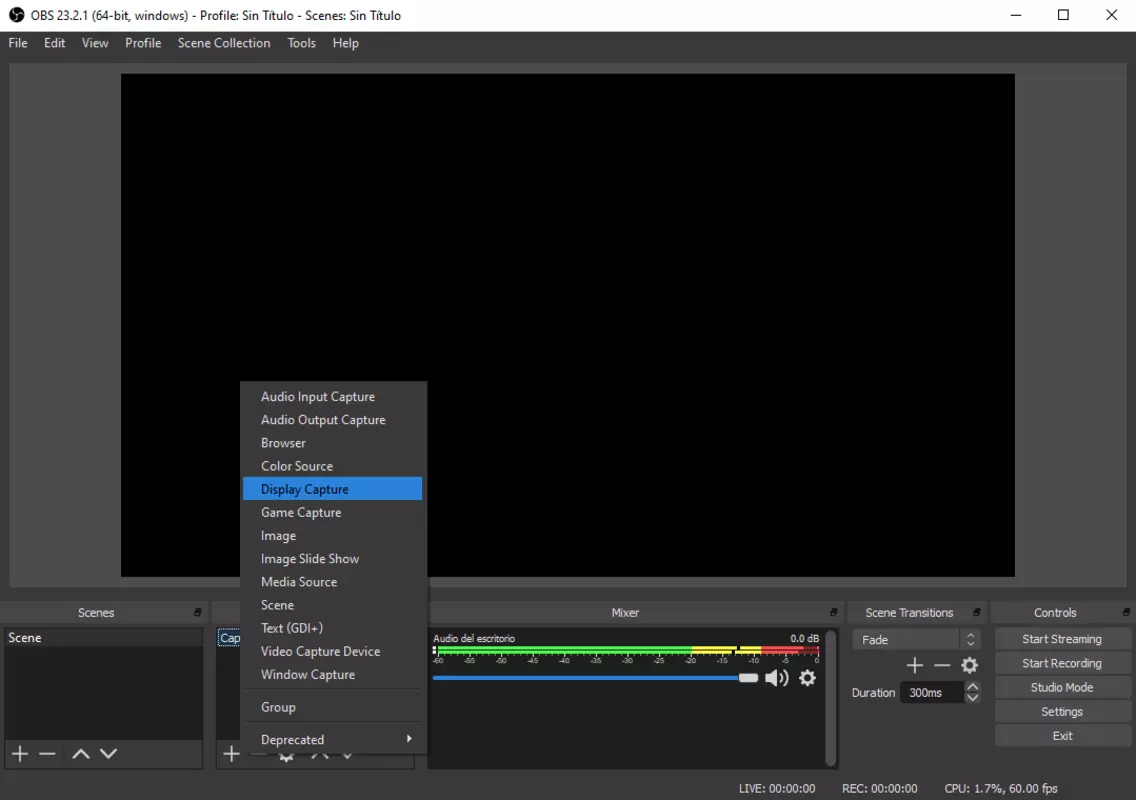
Task: Choose Audio Output Capture from the source menu
Action: pos(333,420)
